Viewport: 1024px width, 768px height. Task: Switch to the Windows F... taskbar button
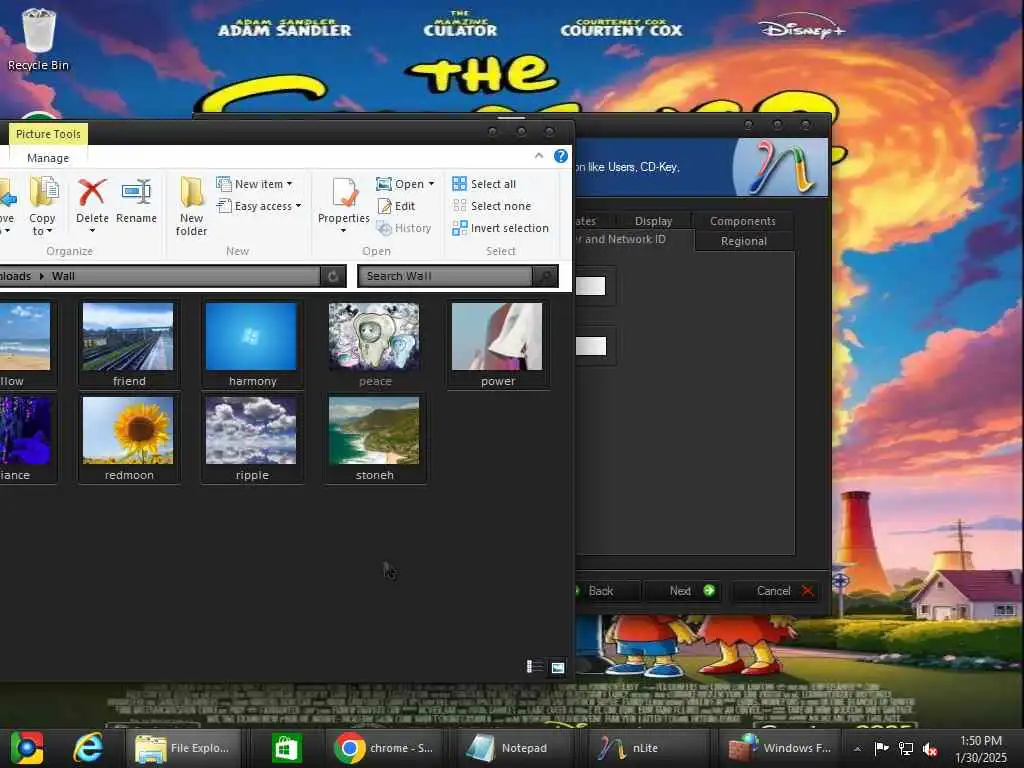[x=780, y=748]
